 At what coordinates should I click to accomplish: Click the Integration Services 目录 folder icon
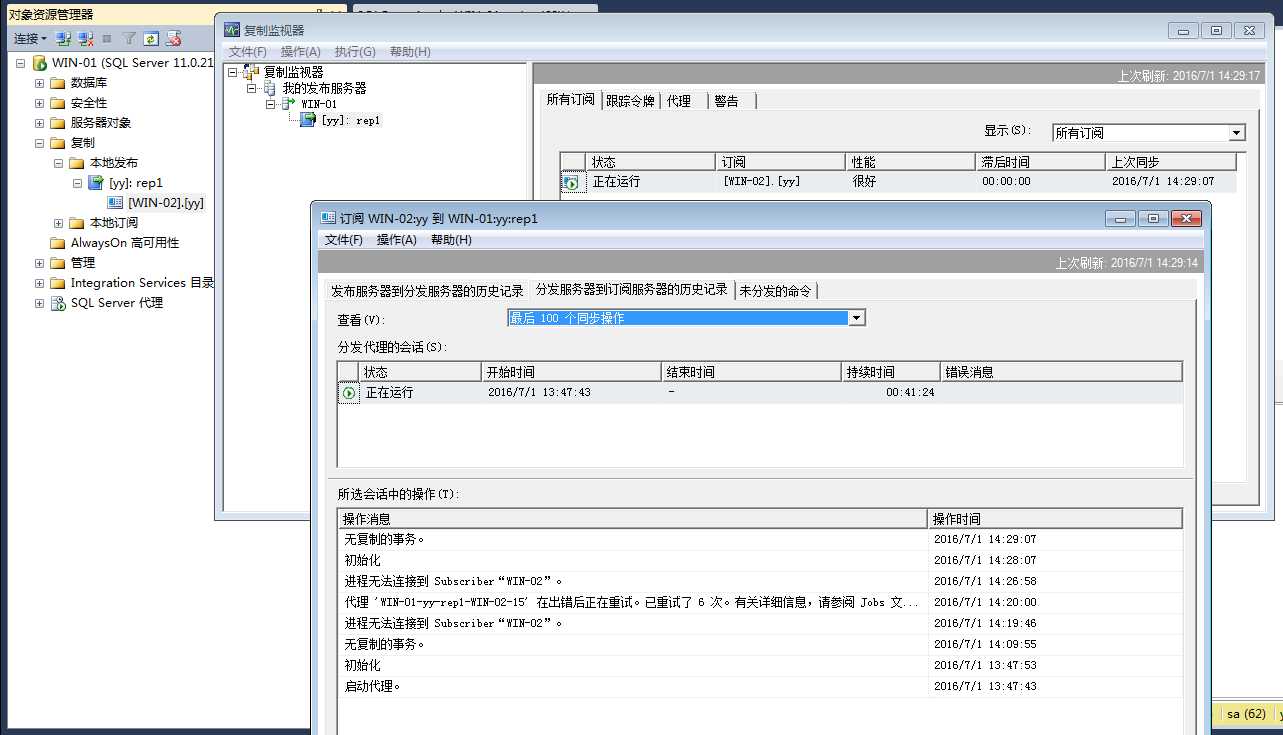pyautogui.click(x=58, y=283)
